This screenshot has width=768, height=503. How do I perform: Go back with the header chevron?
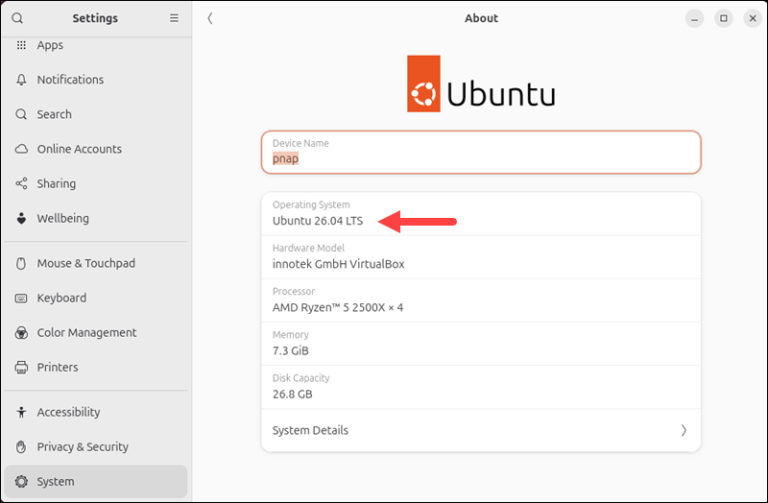click(x=210, y=18)
